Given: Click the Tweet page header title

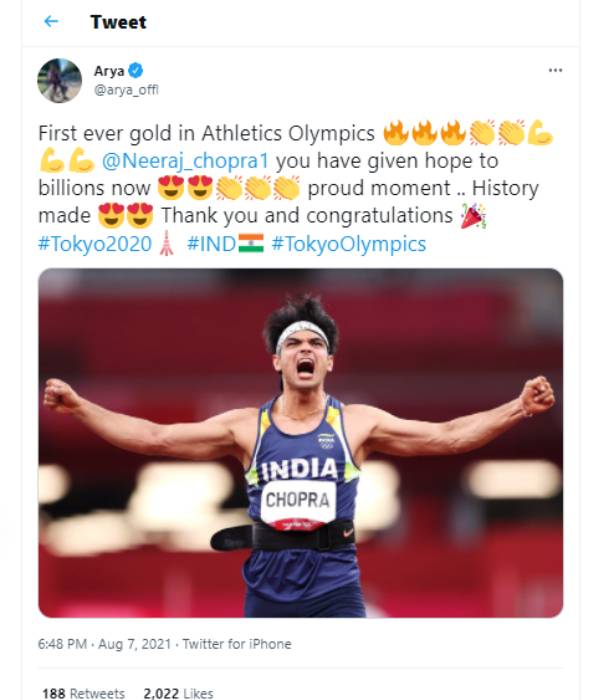Looking at the screenshot, I should 118,22.
